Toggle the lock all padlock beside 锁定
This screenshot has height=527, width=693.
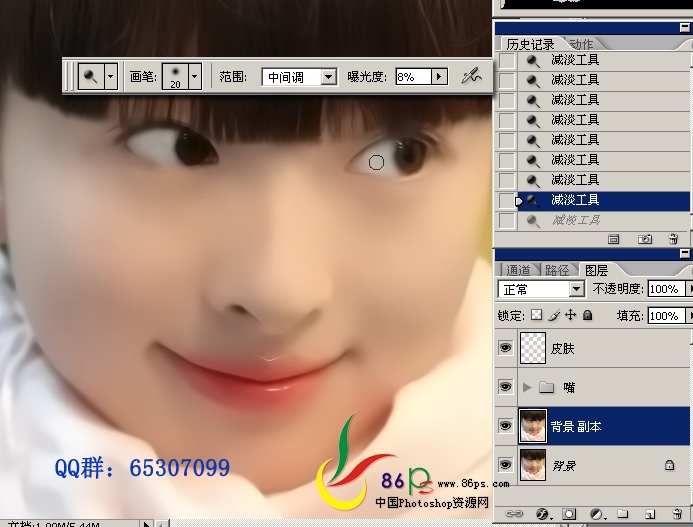click(587, 315)
